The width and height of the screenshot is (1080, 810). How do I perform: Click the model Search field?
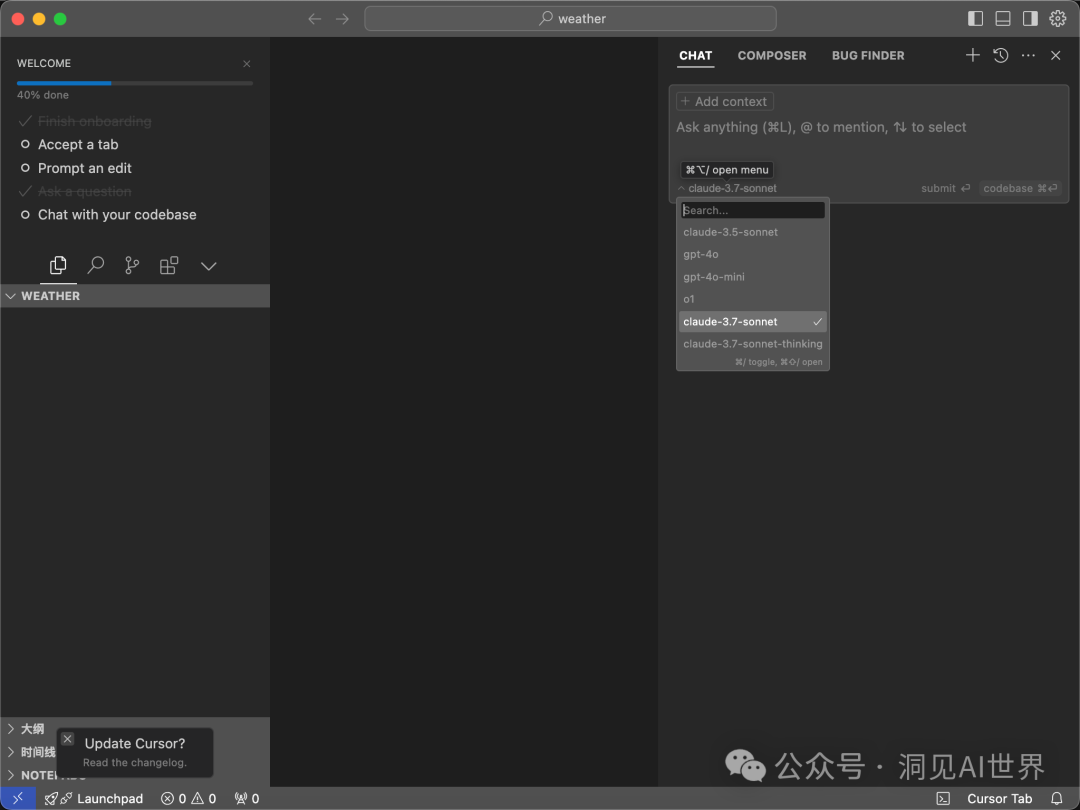pos(754,210)
